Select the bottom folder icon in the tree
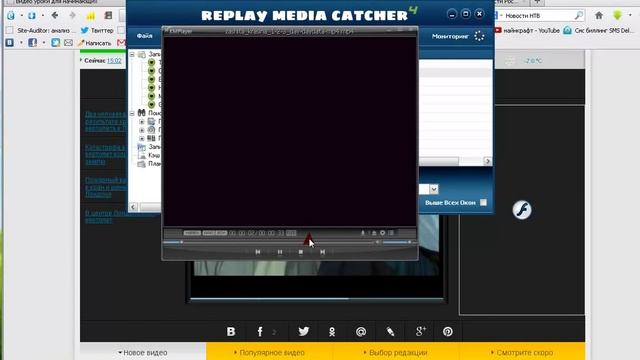640x360 pixels. (142, 164)
